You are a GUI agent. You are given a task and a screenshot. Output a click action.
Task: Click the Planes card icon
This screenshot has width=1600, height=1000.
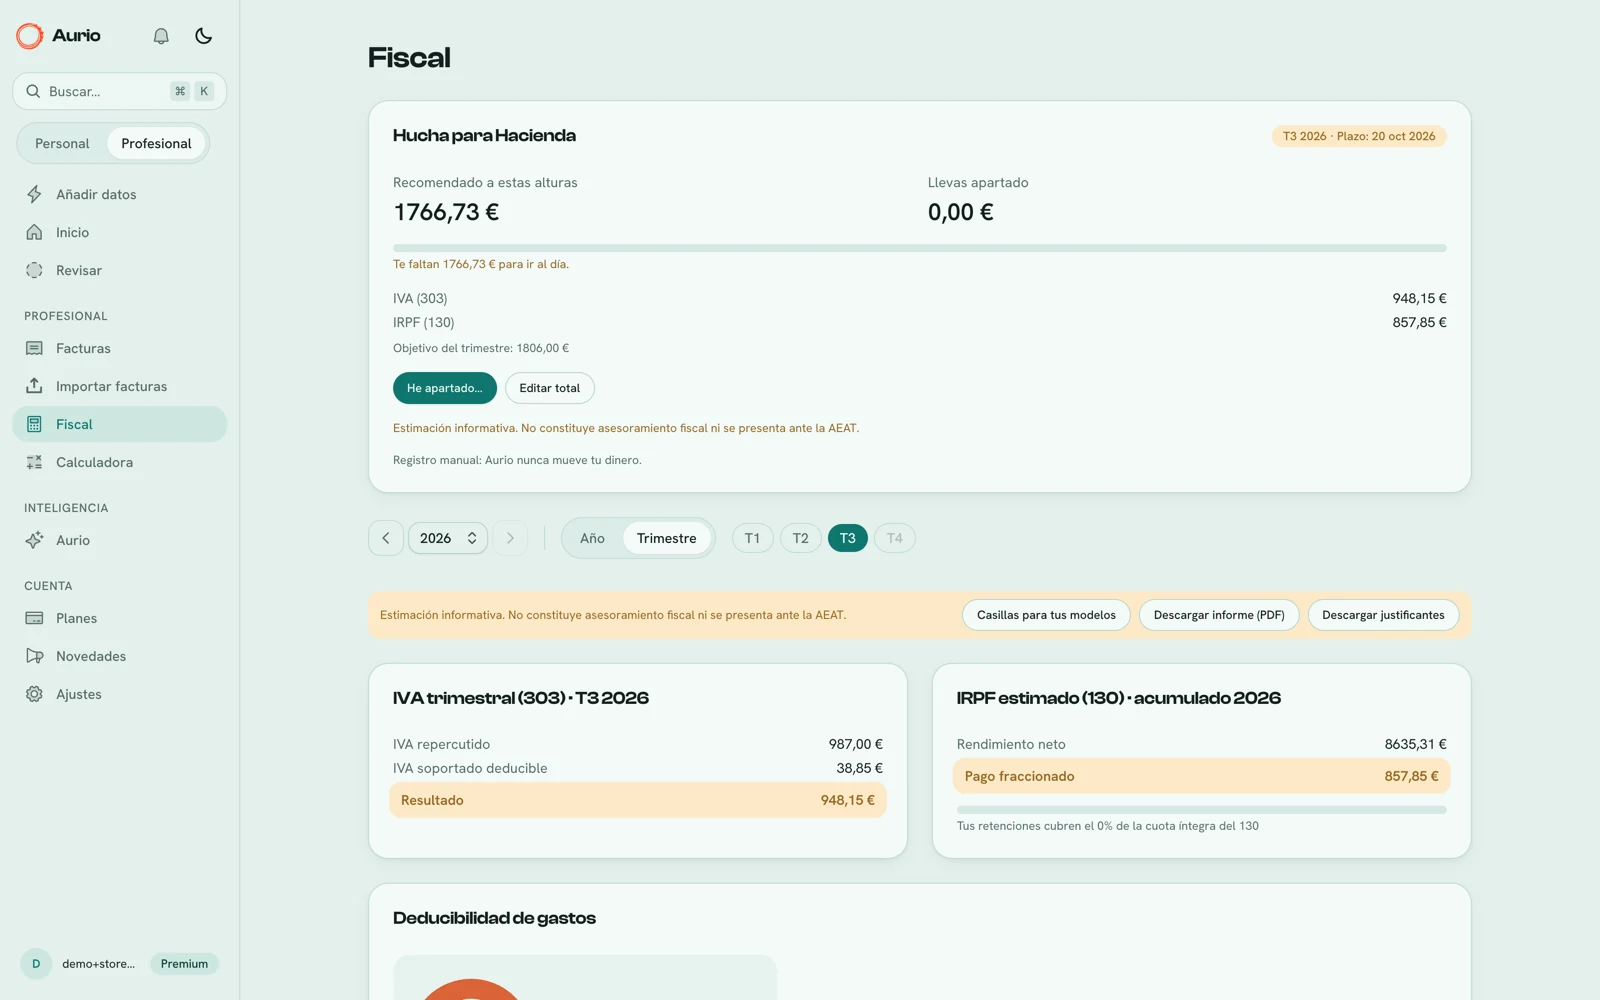34,618
